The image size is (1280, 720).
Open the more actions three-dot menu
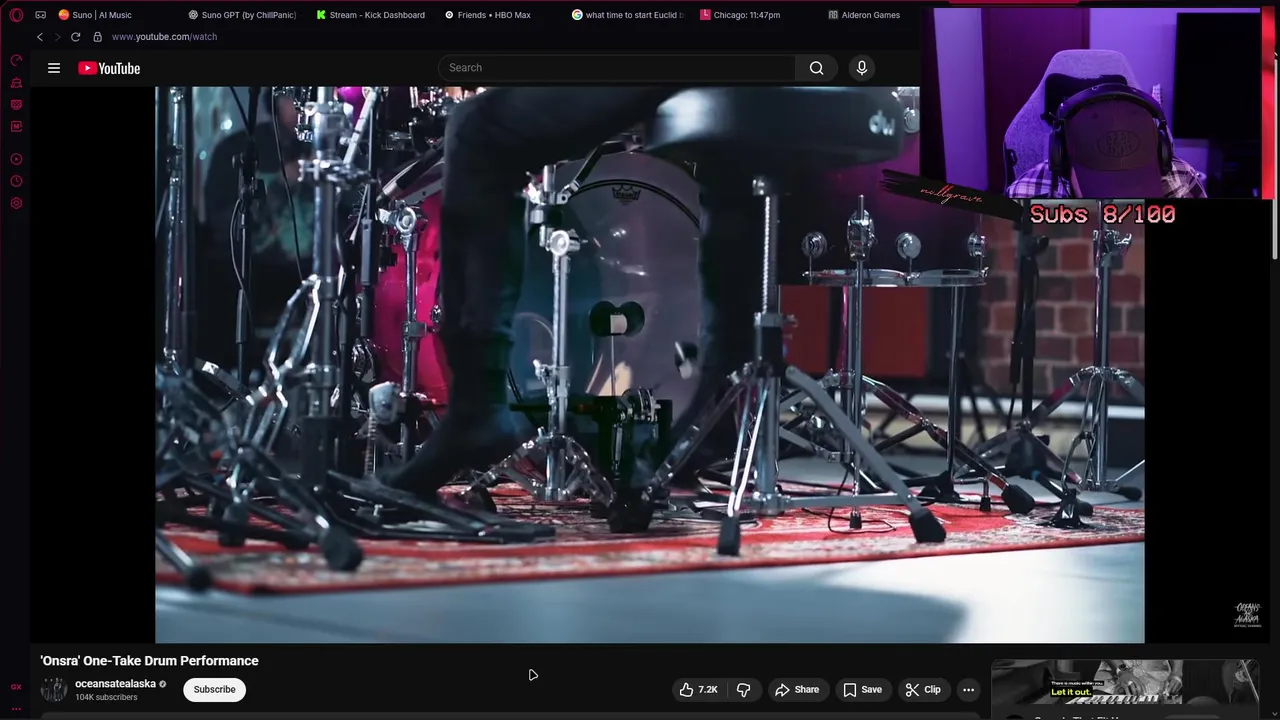click(968, 689)
